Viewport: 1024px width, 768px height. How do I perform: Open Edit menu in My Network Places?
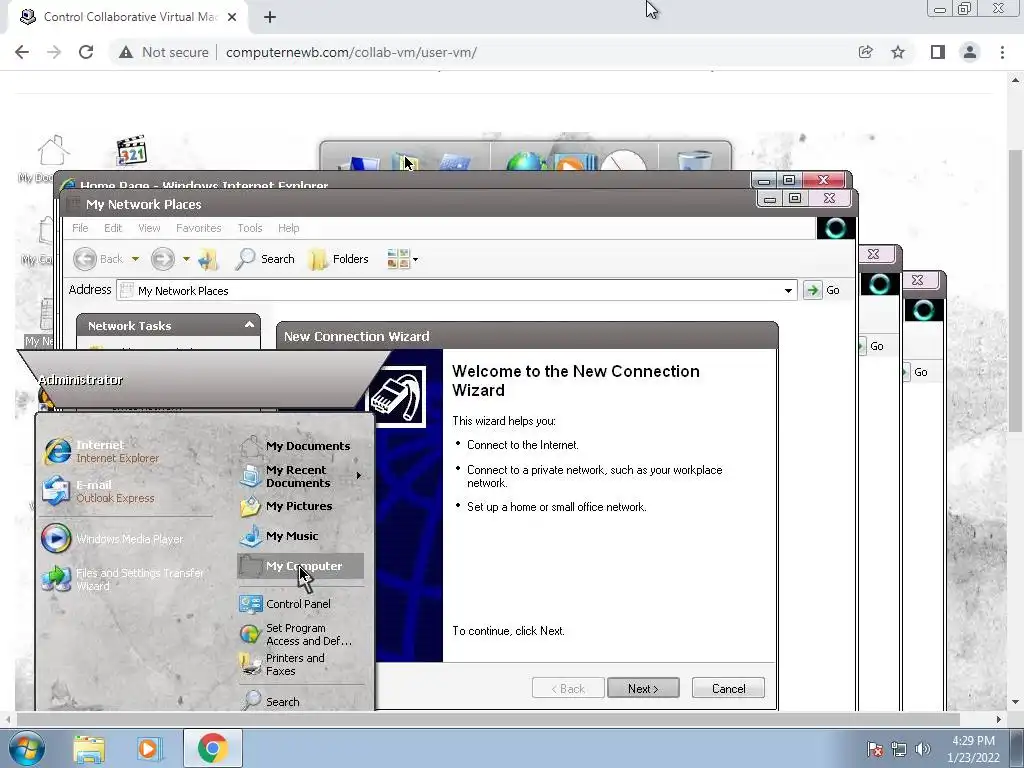click(112, 228)
